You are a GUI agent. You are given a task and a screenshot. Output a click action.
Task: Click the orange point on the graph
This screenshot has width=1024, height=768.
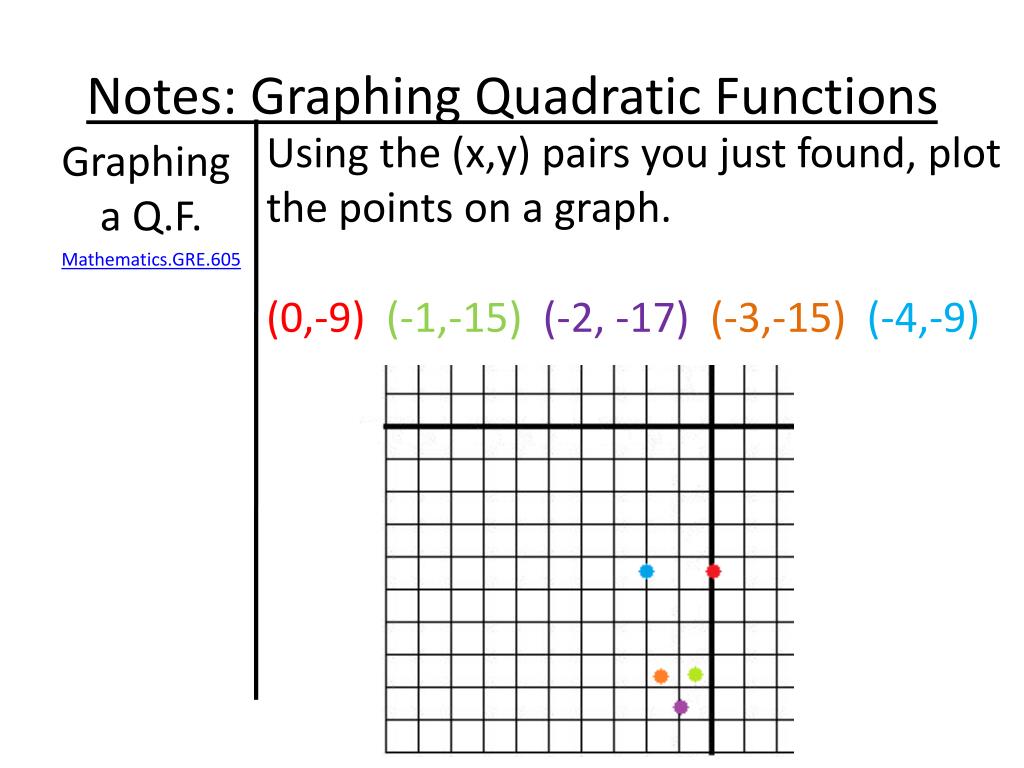coord(660,676)
